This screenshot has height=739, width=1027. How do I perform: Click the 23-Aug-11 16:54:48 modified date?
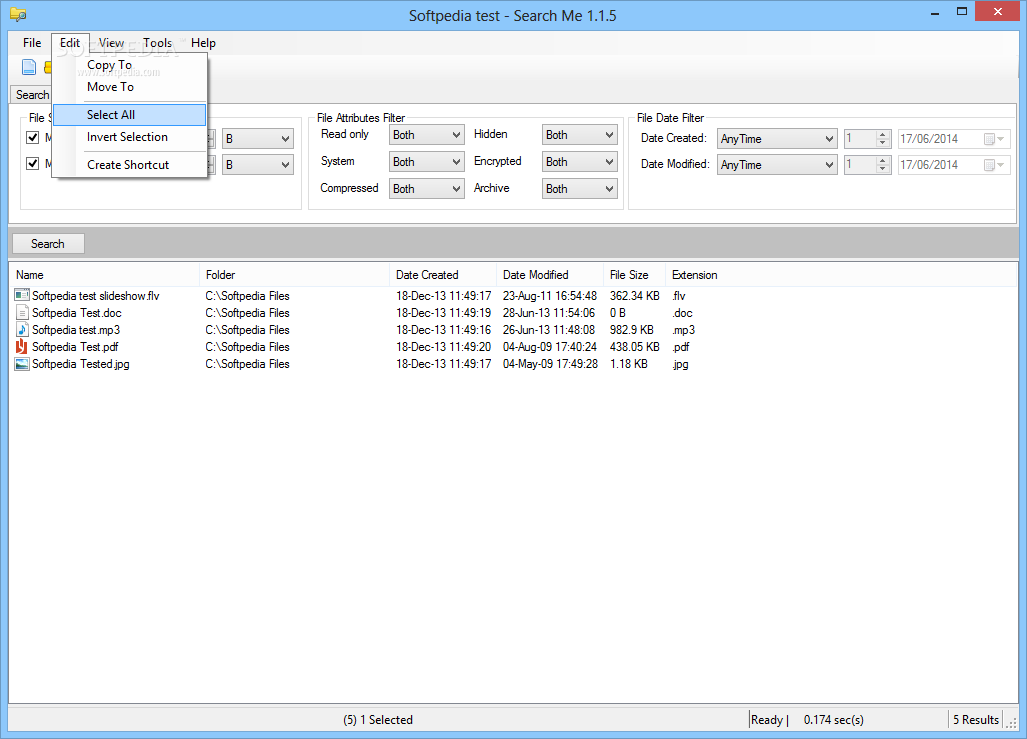550,295
